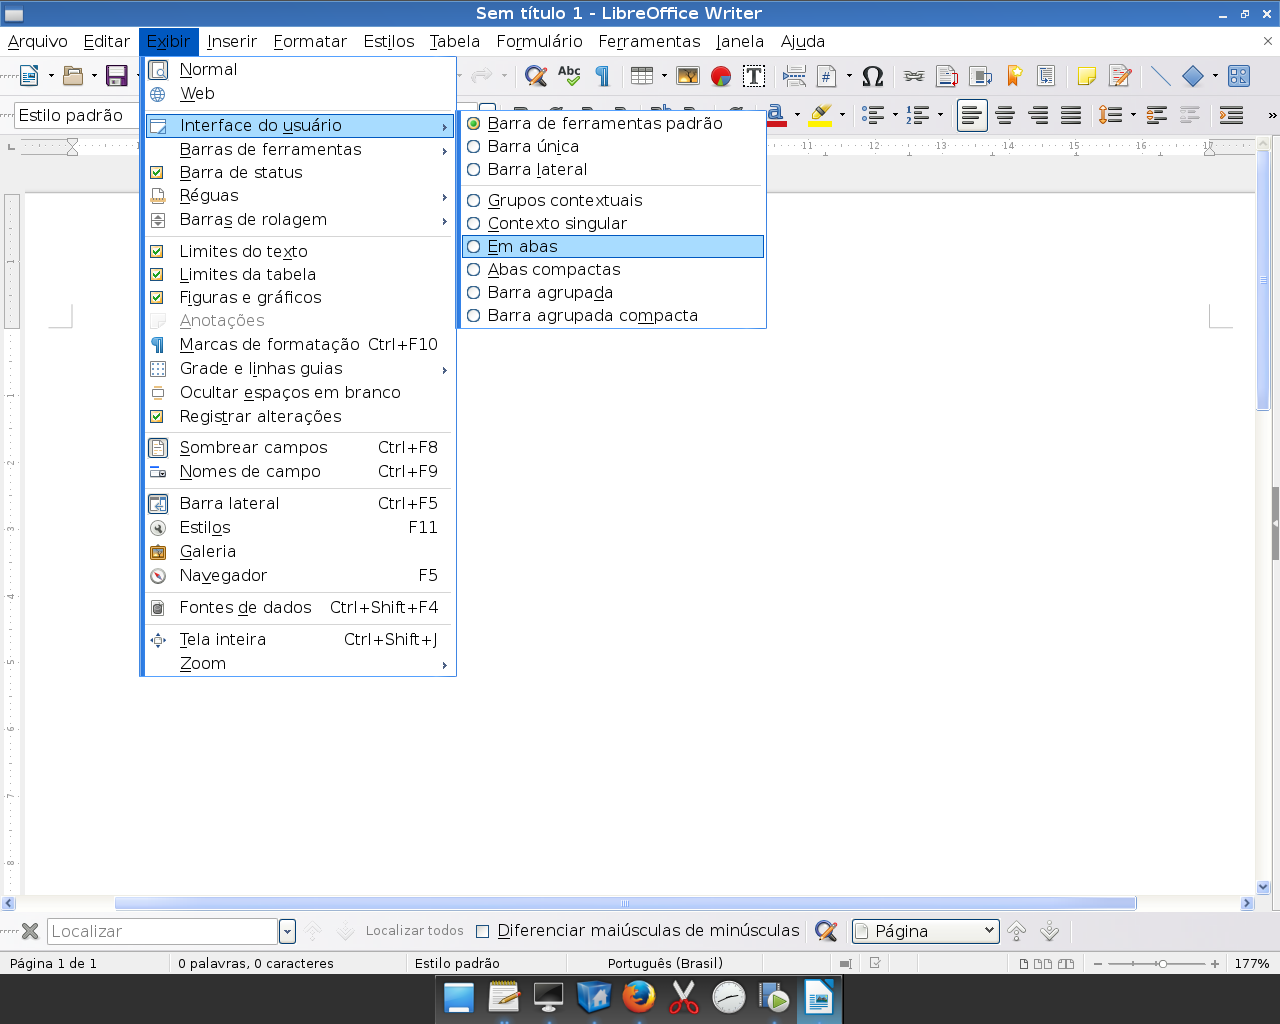Close the find toolbar with X icon

click(30, 931)
